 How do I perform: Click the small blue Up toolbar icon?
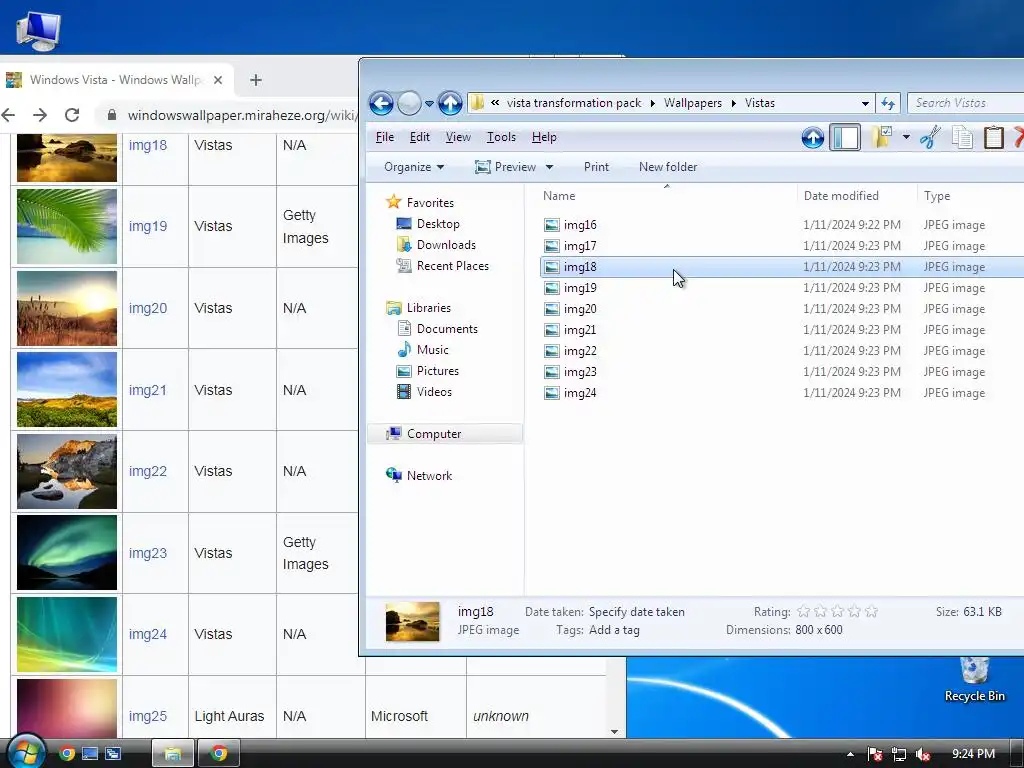point(812,137)
